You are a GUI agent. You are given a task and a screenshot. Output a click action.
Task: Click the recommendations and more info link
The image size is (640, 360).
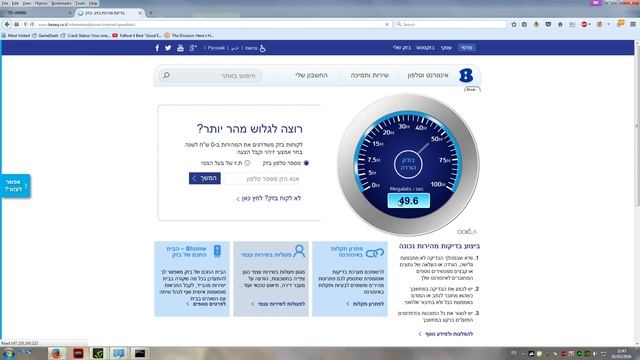pos(446,334)
